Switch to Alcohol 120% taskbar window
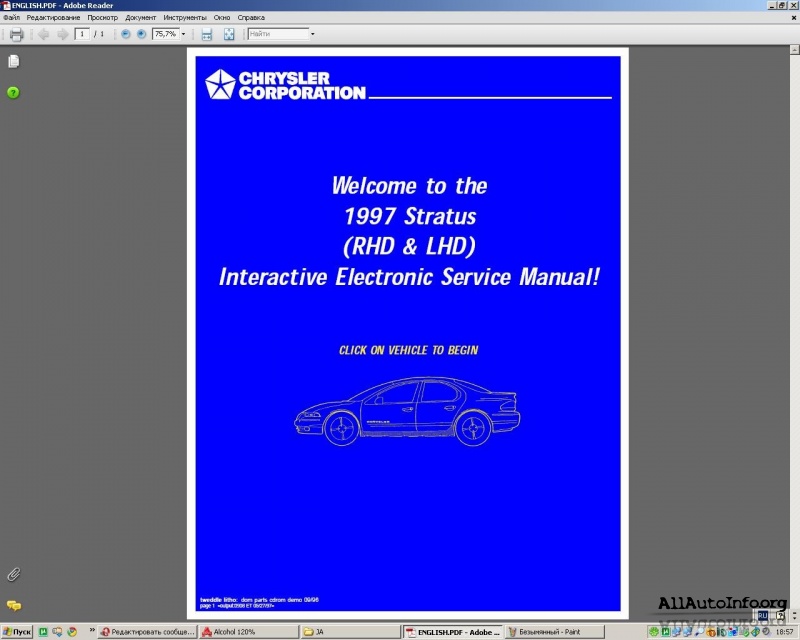Viewport: 800px width, 640px height. [x=248, y=632]
